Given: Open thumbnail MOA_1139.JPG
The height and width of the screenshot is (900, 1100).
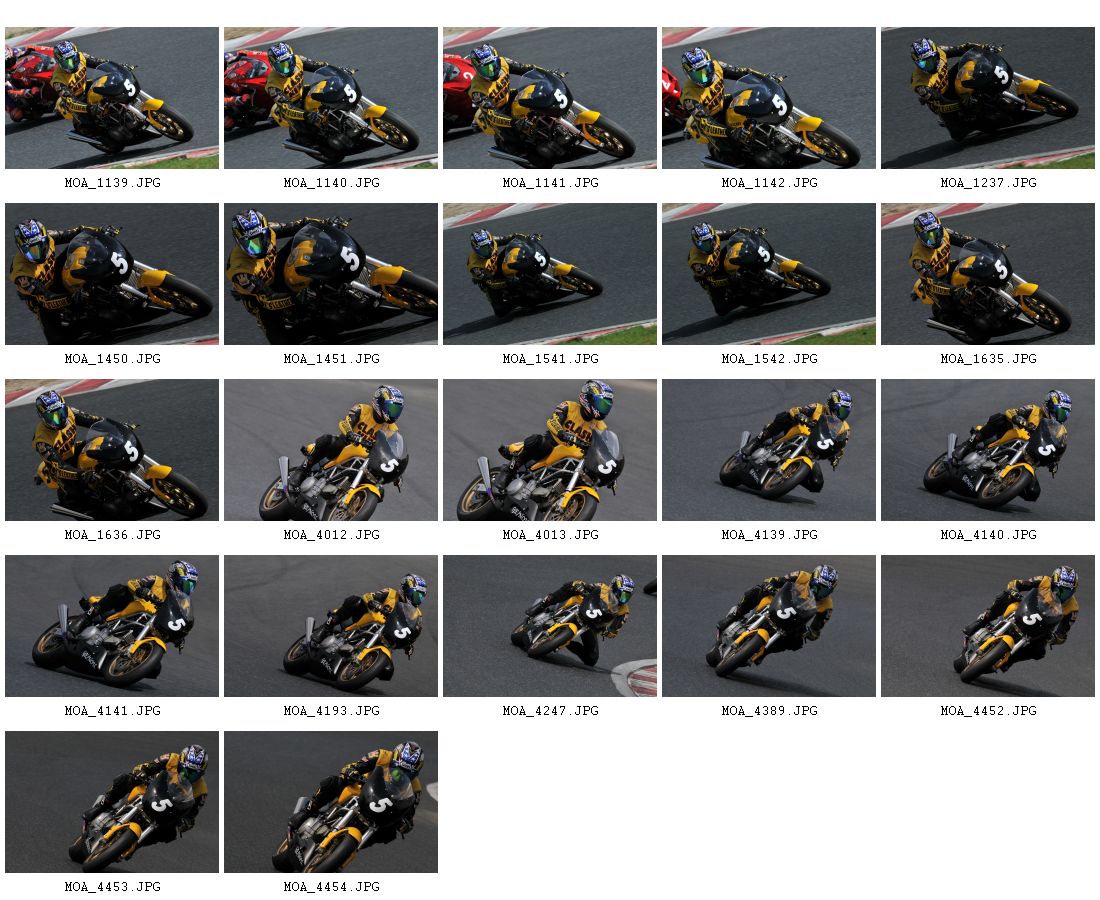Looking at the screenshot, I should (x=112, y=98).
